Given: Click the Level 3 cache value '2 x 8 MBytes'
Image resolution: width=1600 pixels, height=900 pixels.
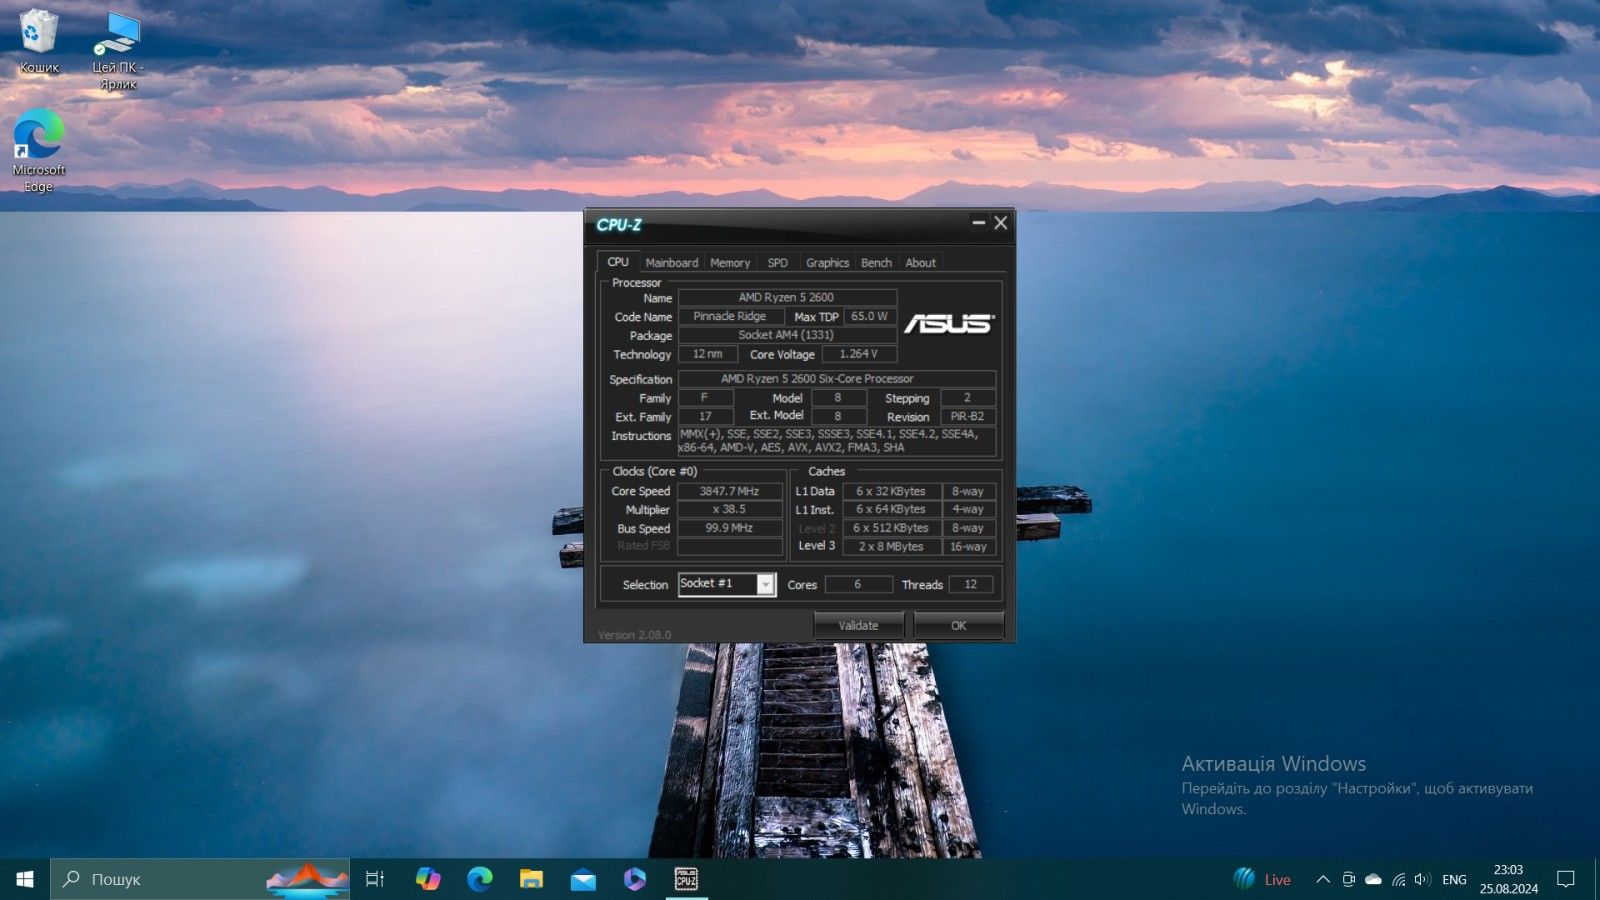Looking at the screenshot, I should click(891, 546).
